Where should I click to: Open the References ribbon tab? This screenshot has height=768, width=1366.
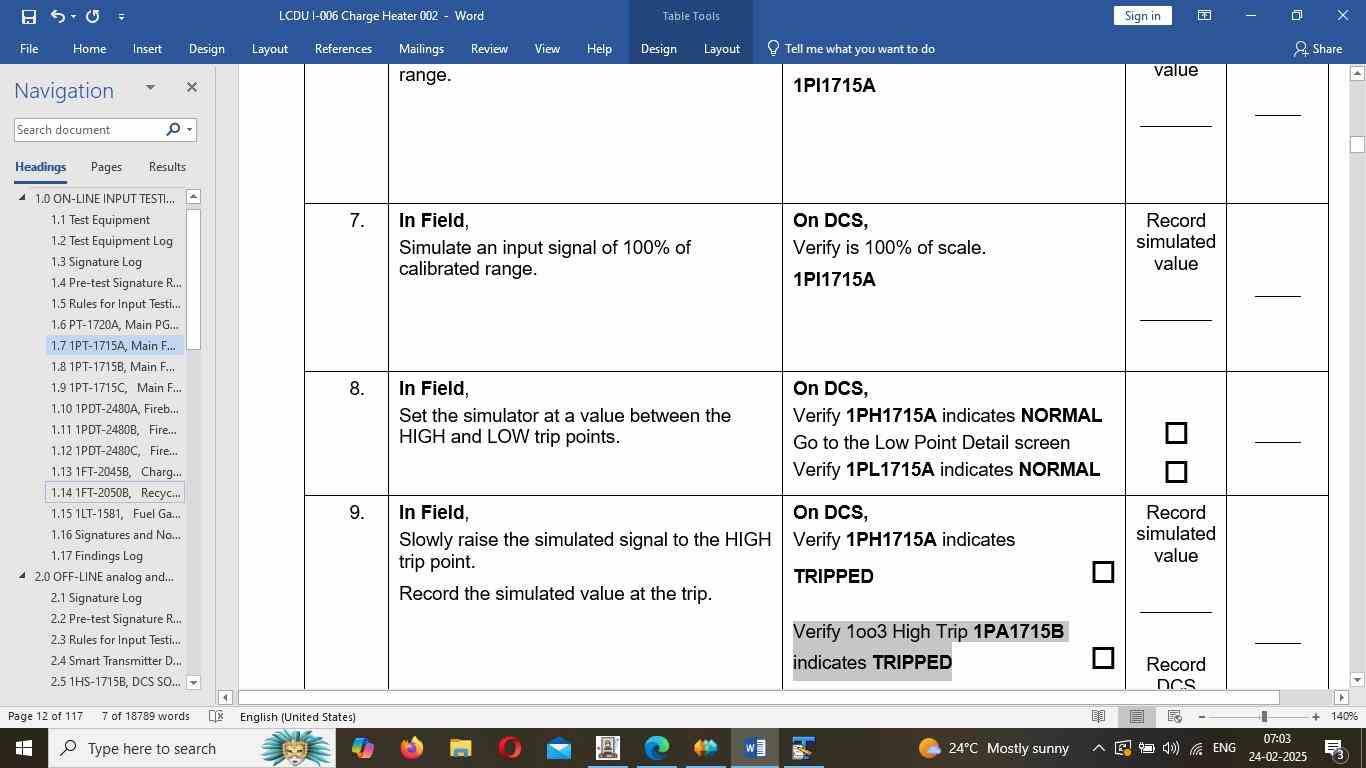(343, 48)
